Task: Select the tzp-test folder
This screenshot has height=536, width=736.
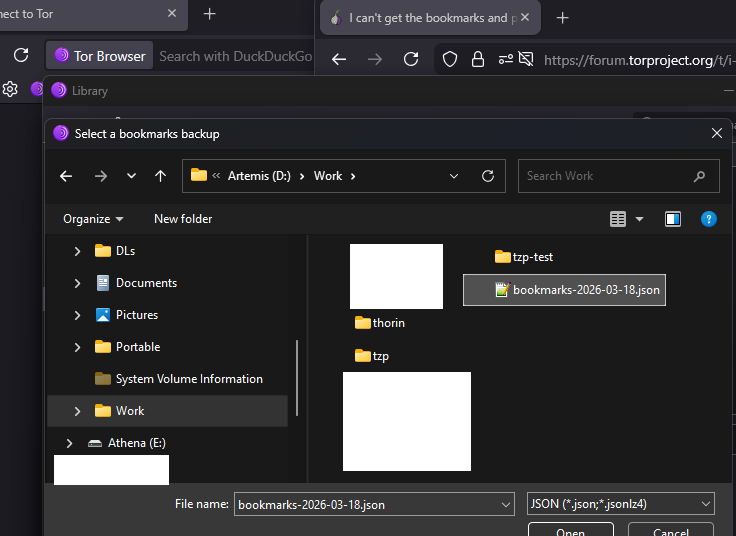Action: [524, 257]
